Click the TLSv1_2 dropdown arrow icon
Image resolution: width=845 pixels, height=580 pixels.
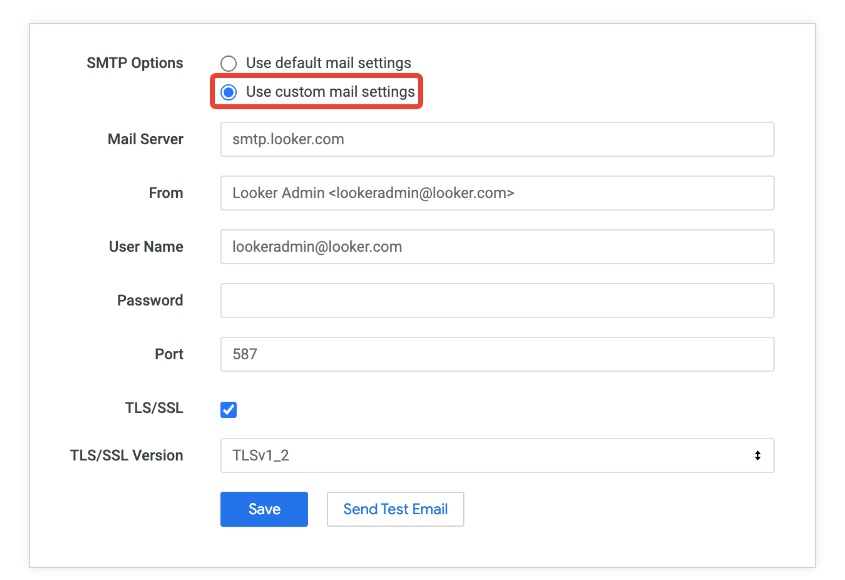pos(757,456)
